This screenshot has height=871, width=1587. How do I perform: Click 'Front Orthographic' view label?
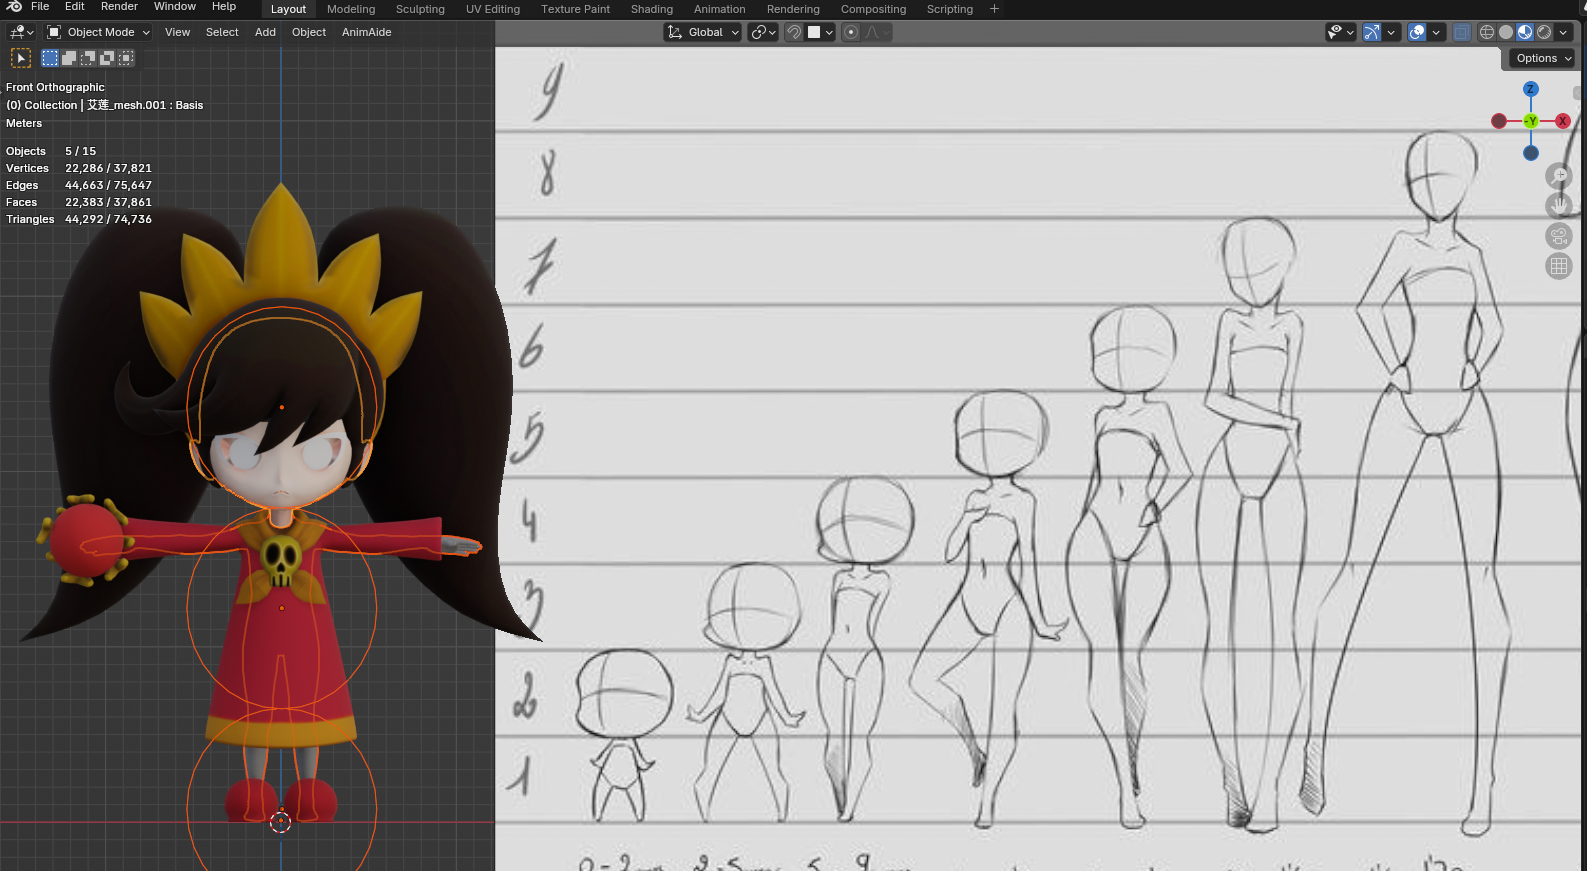coord(55,87)
